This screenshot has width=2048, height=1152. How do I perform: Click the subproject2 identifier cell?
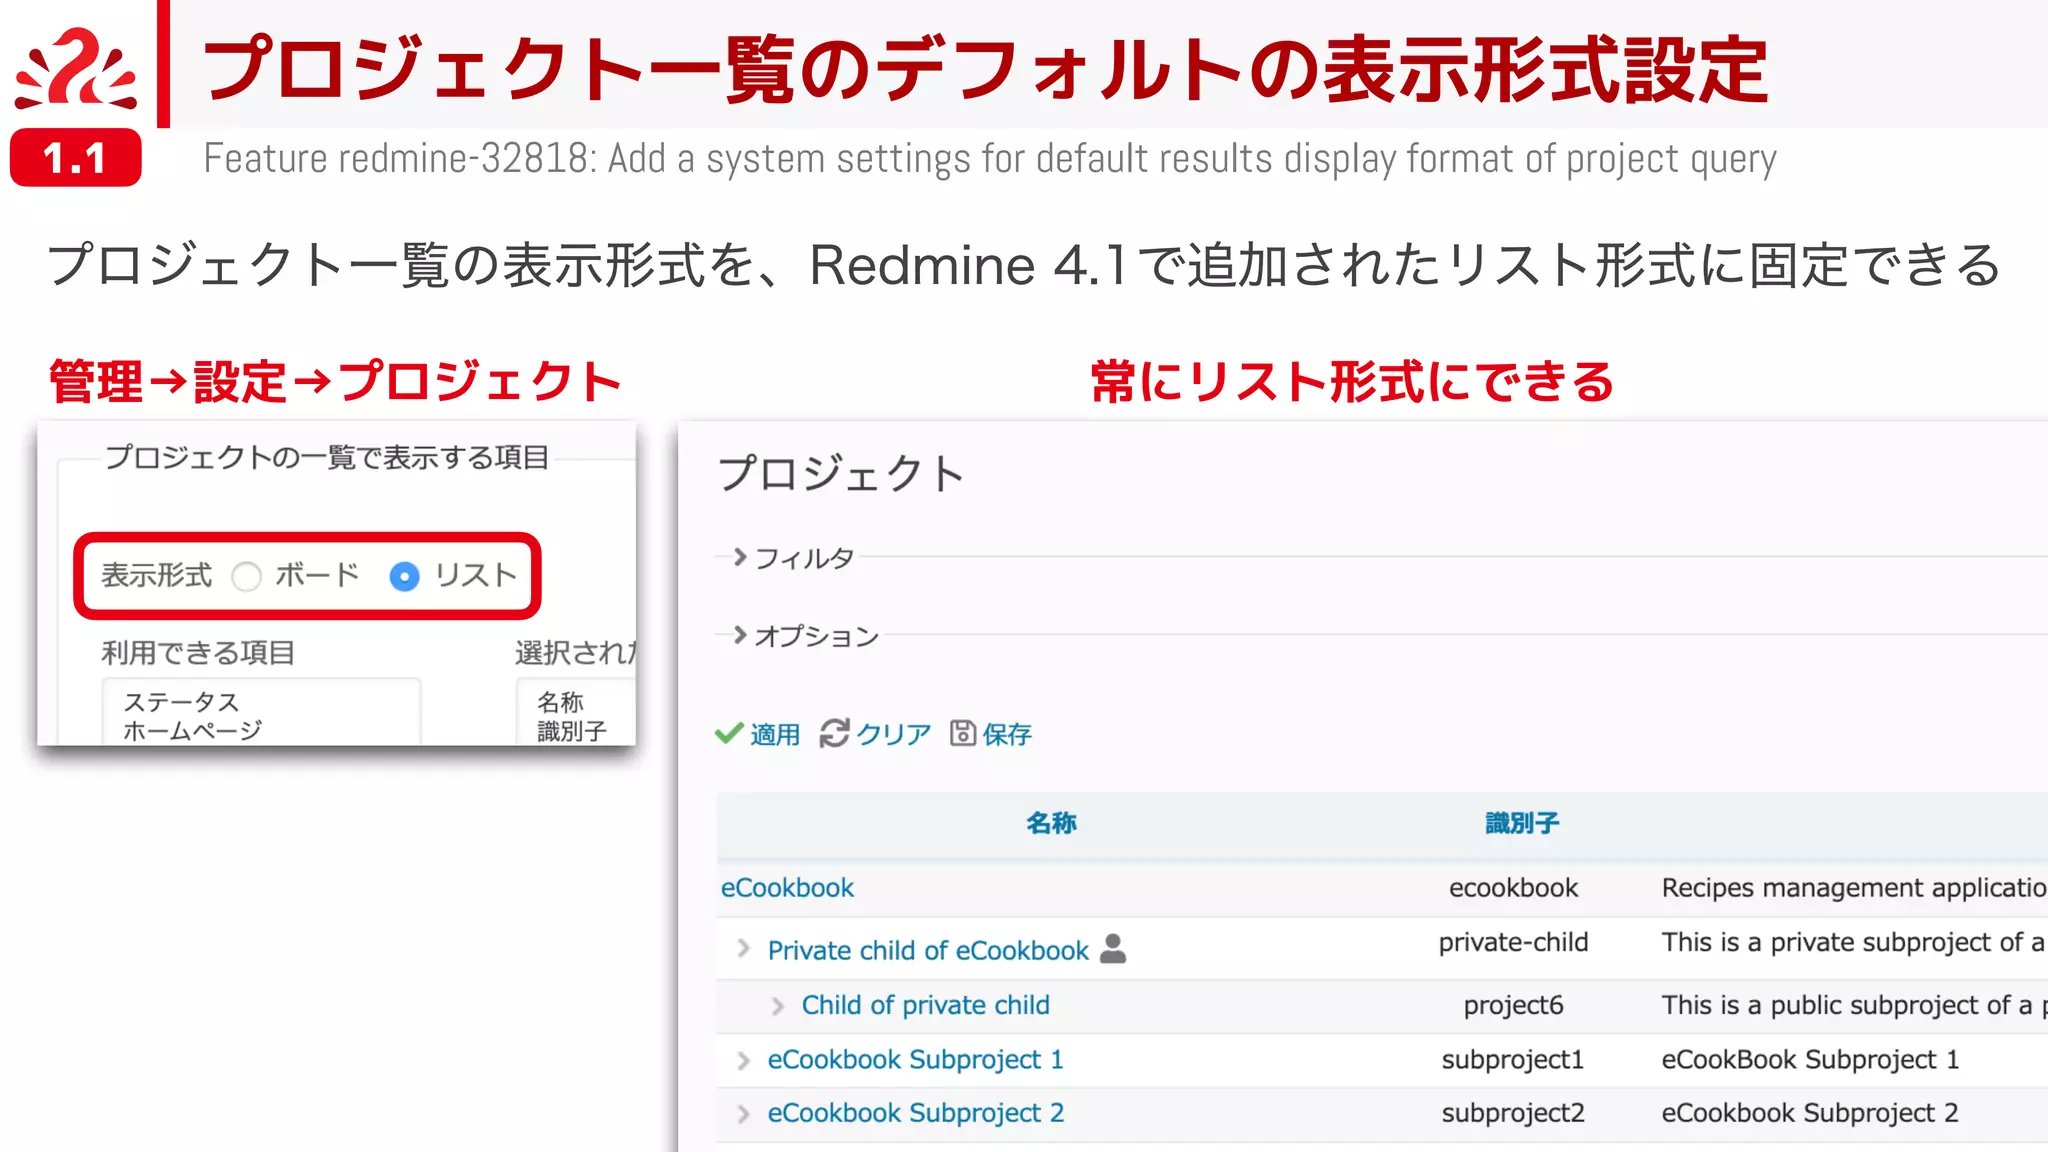coord(1513,1113)
